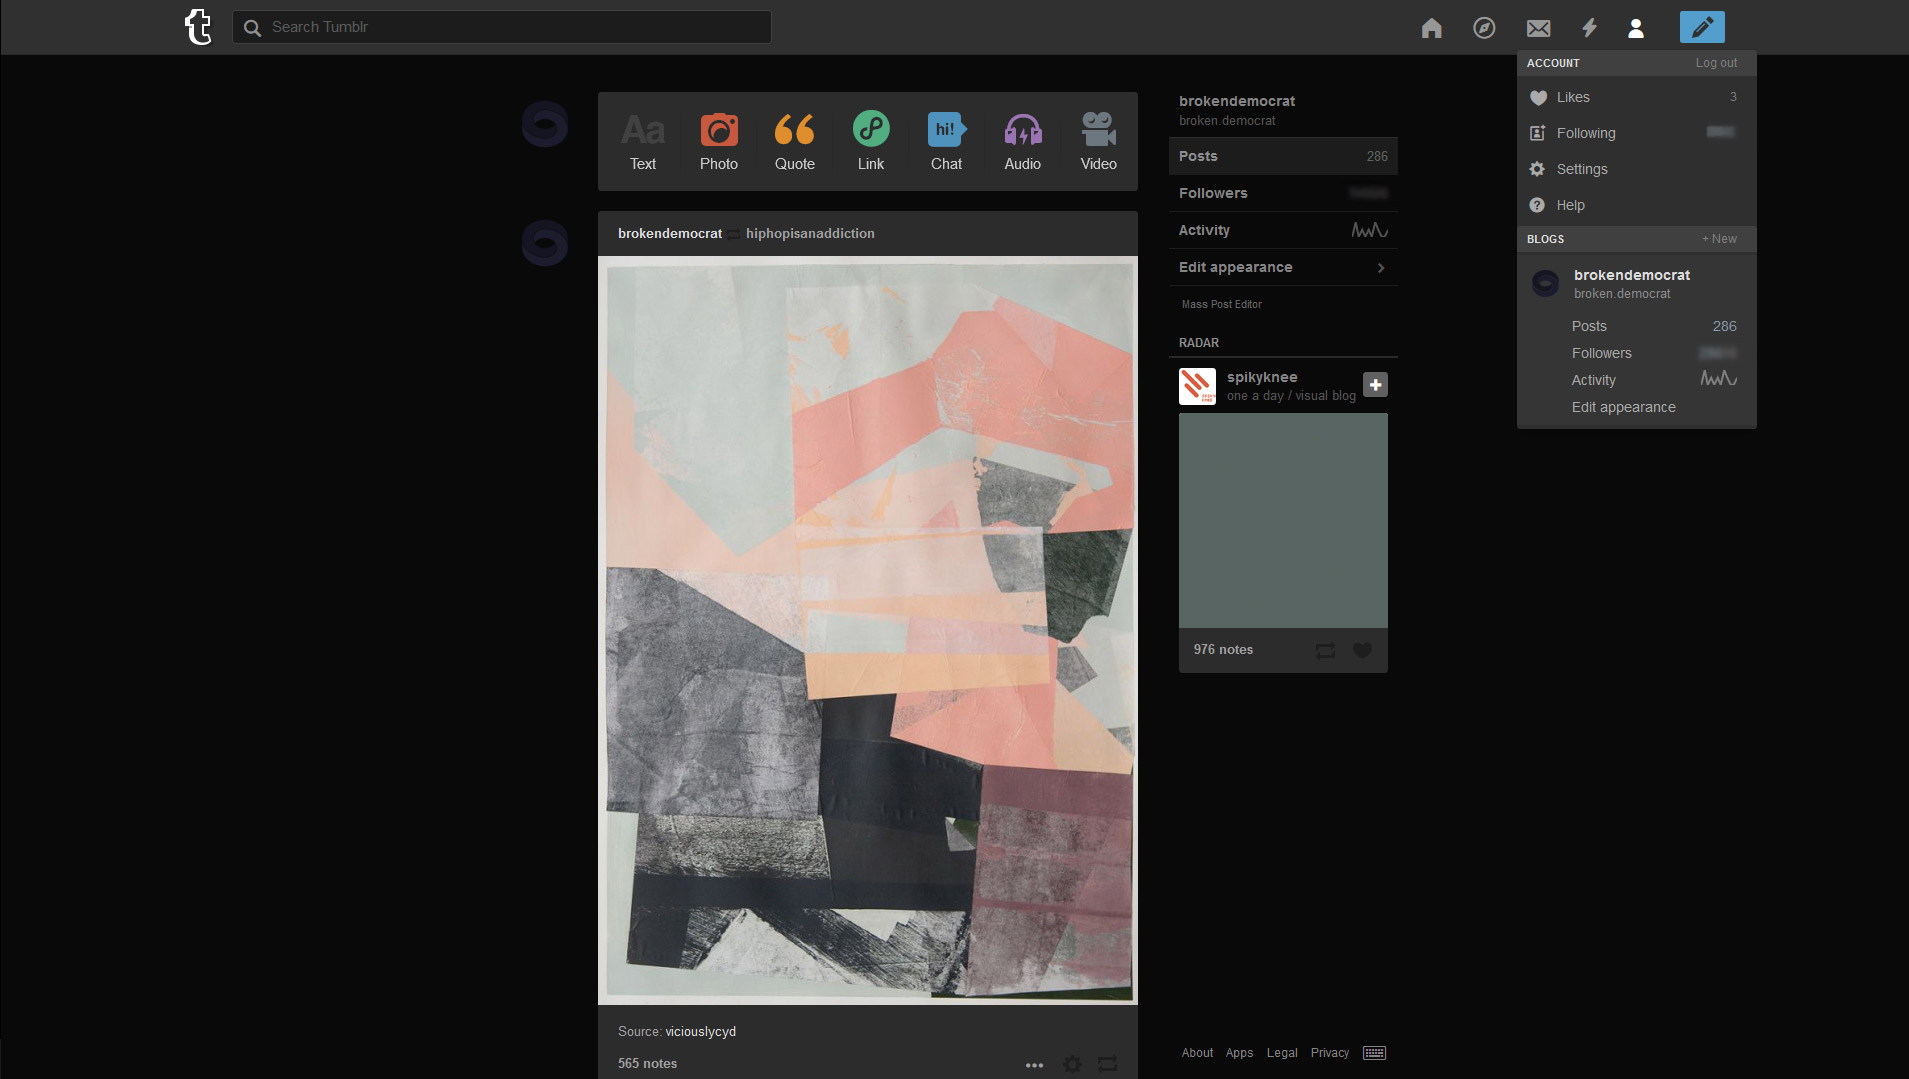This screenshot has width=1909, height=1079.
Task: Open the sidebar Posts row showing 286
Action: coord(1283,156)
